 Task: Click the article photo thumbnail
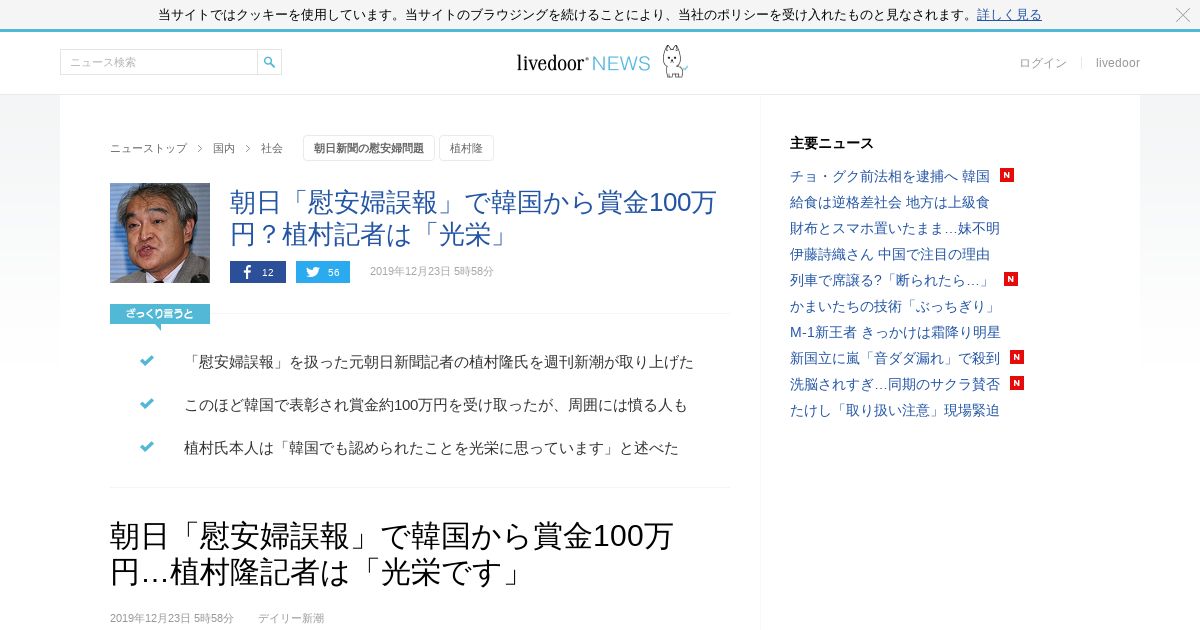tap(160, 233)
